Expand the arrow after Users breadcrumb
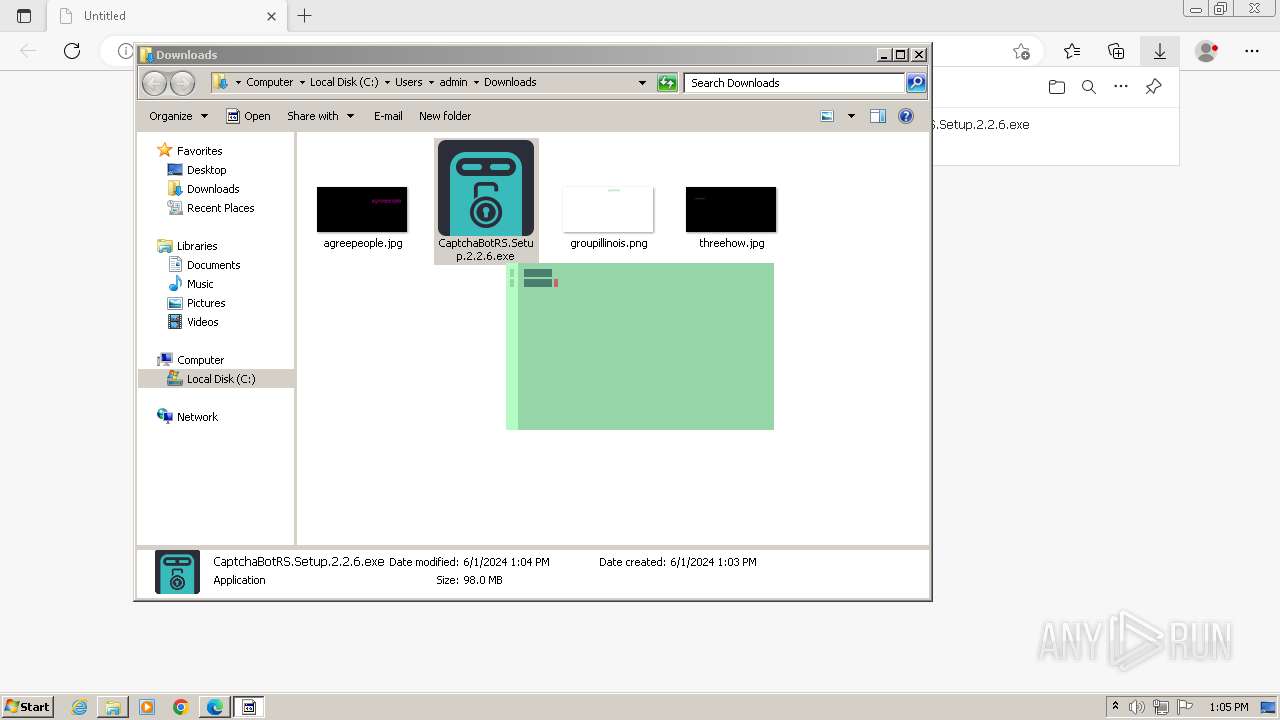 click(431, 83)
